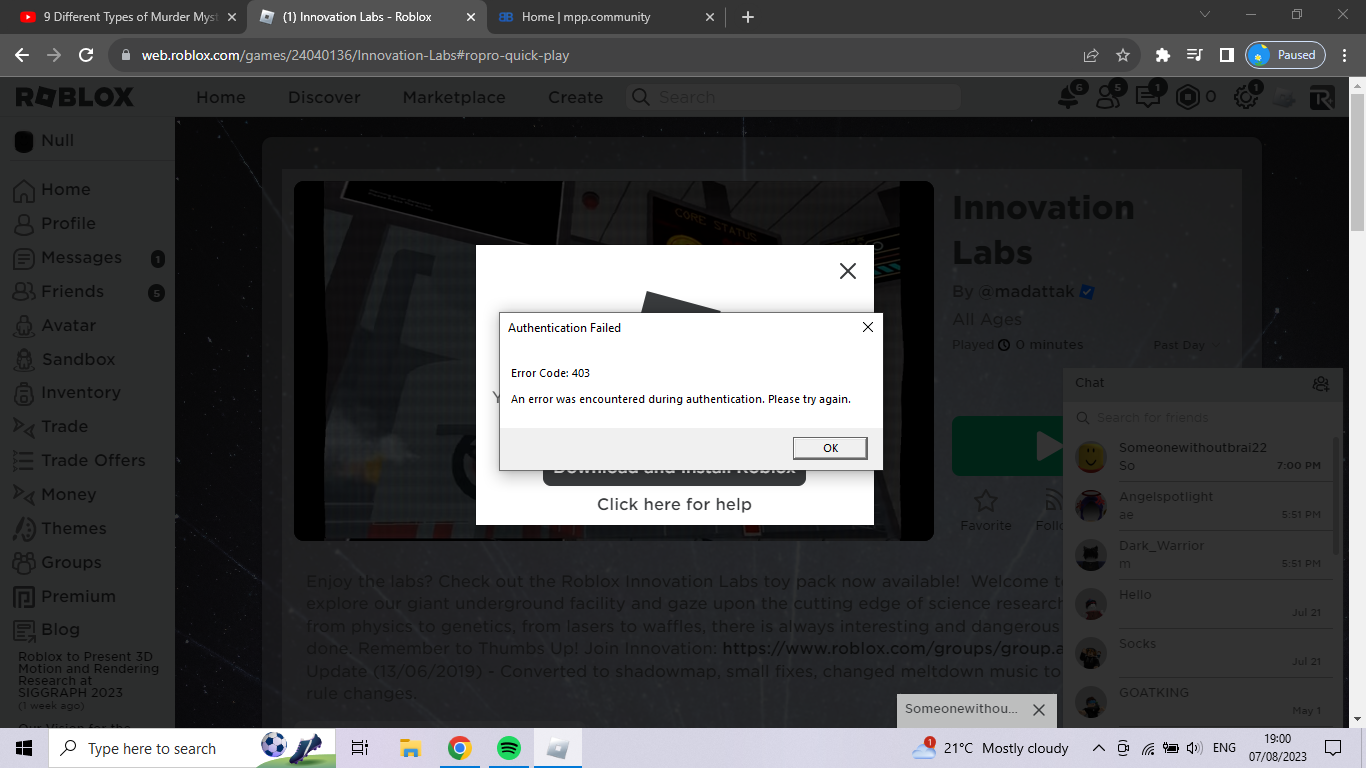The height and width of the screenshot is (768, 1366).
Task: Open RoPro extension icon in header
Action: pos(1322,97)
